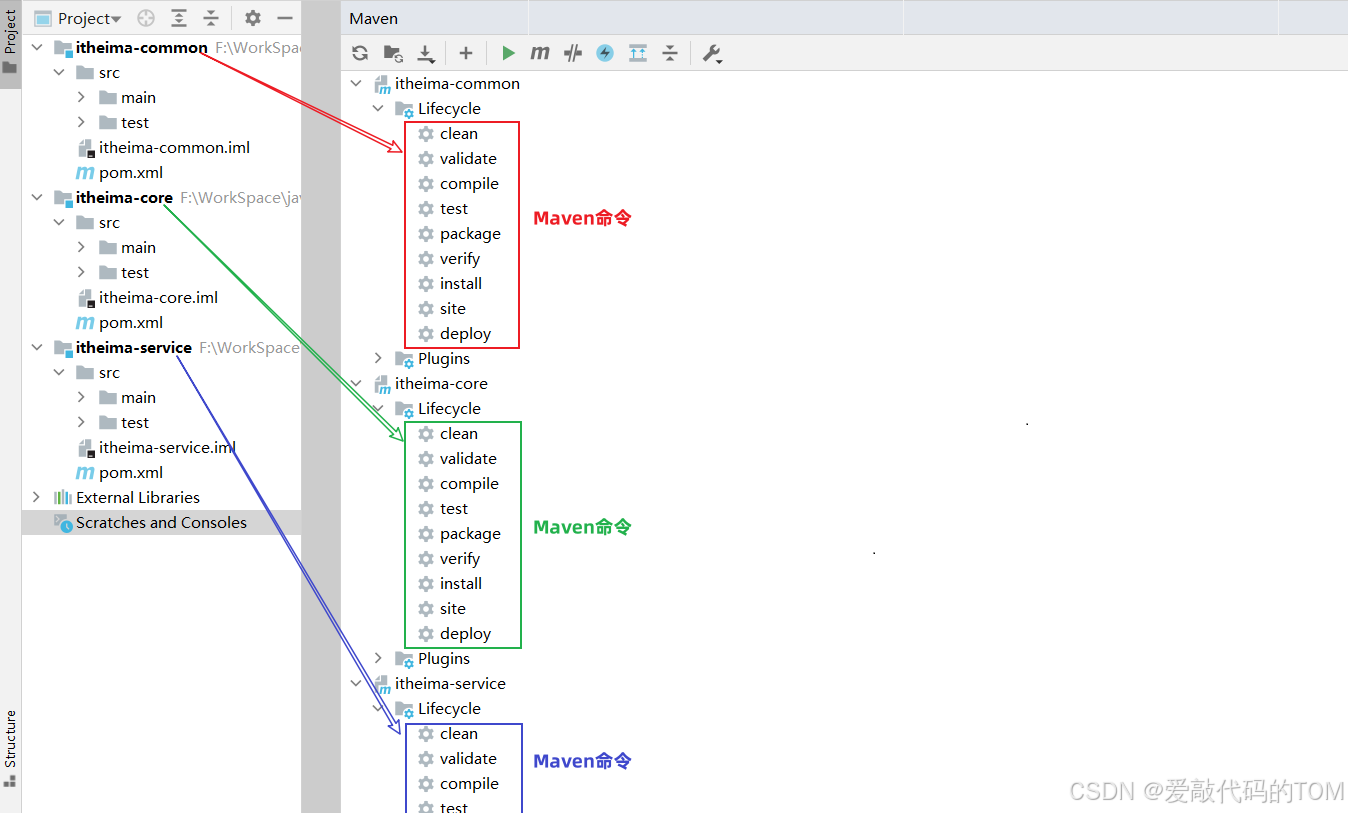Select main folder under itheima-service
1348x813 pixels.
pyautogui.click(x=127, y=397)
